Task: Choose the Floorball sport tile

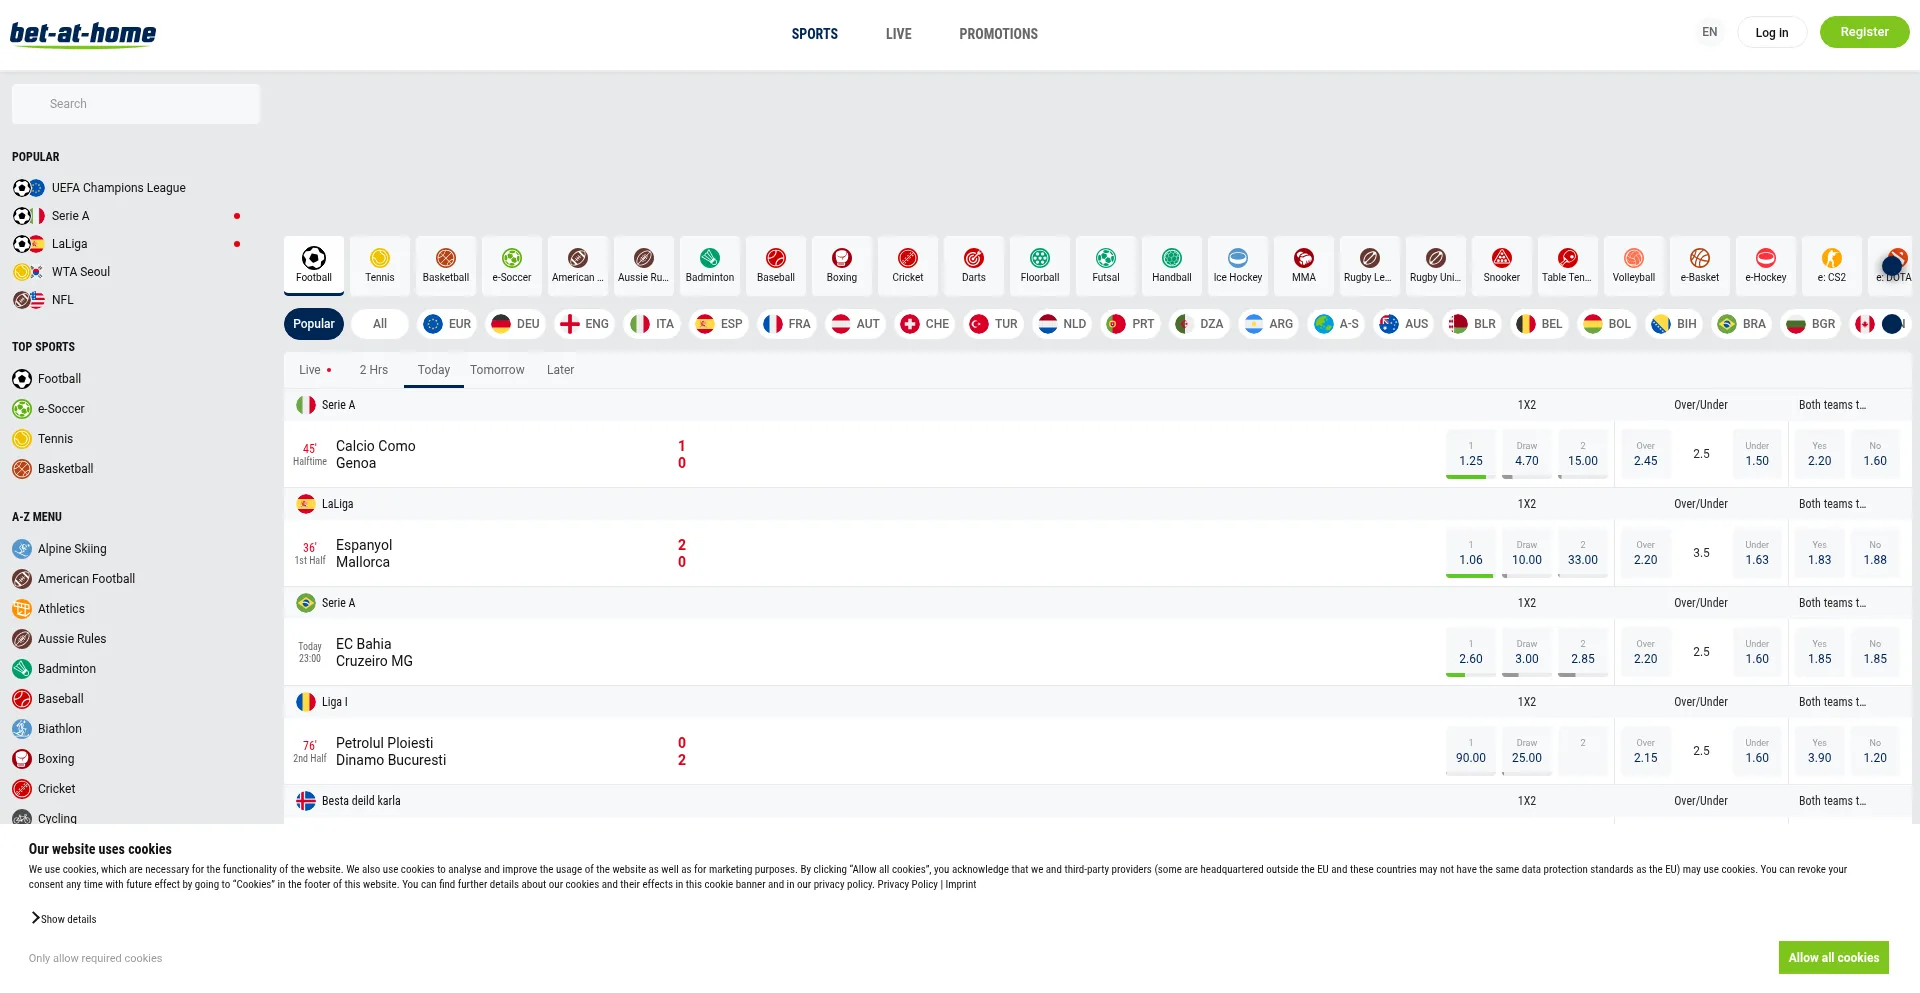Action: (x=1040, y=265)
